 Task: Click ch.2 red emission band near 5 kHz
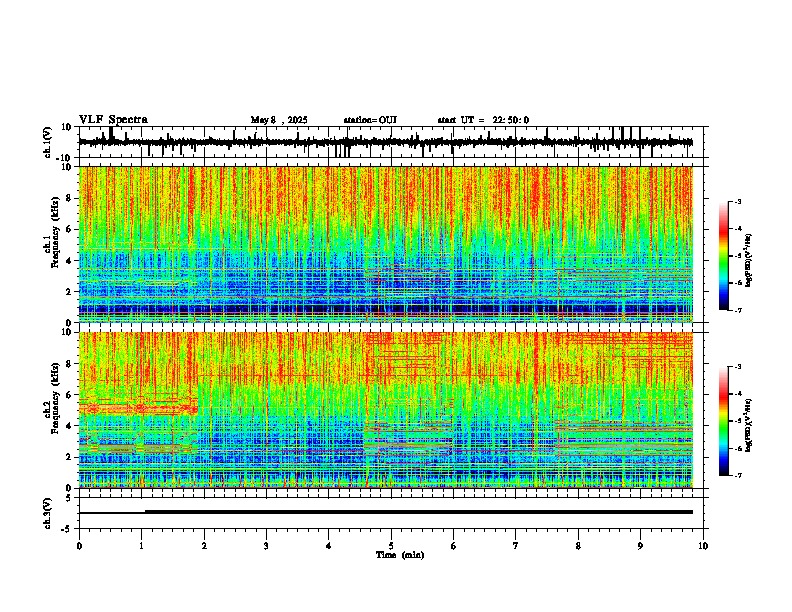coord(138,408)
